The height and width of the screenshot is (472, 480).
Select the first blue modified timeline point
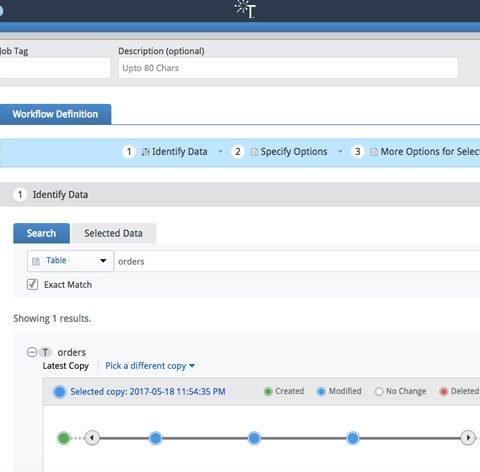click(155, 438)
